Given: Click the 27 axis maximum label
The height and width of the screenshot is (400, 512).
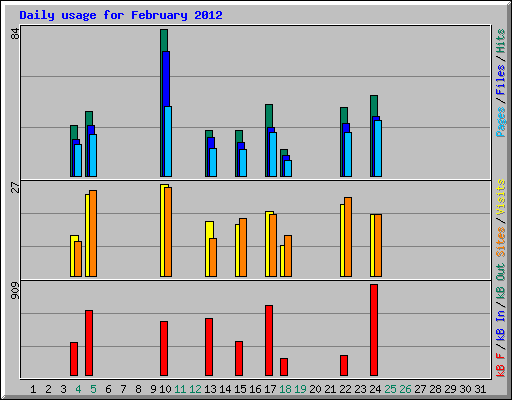Looking at the screenshot, I should pyautogui.click(x=15, y=187).
